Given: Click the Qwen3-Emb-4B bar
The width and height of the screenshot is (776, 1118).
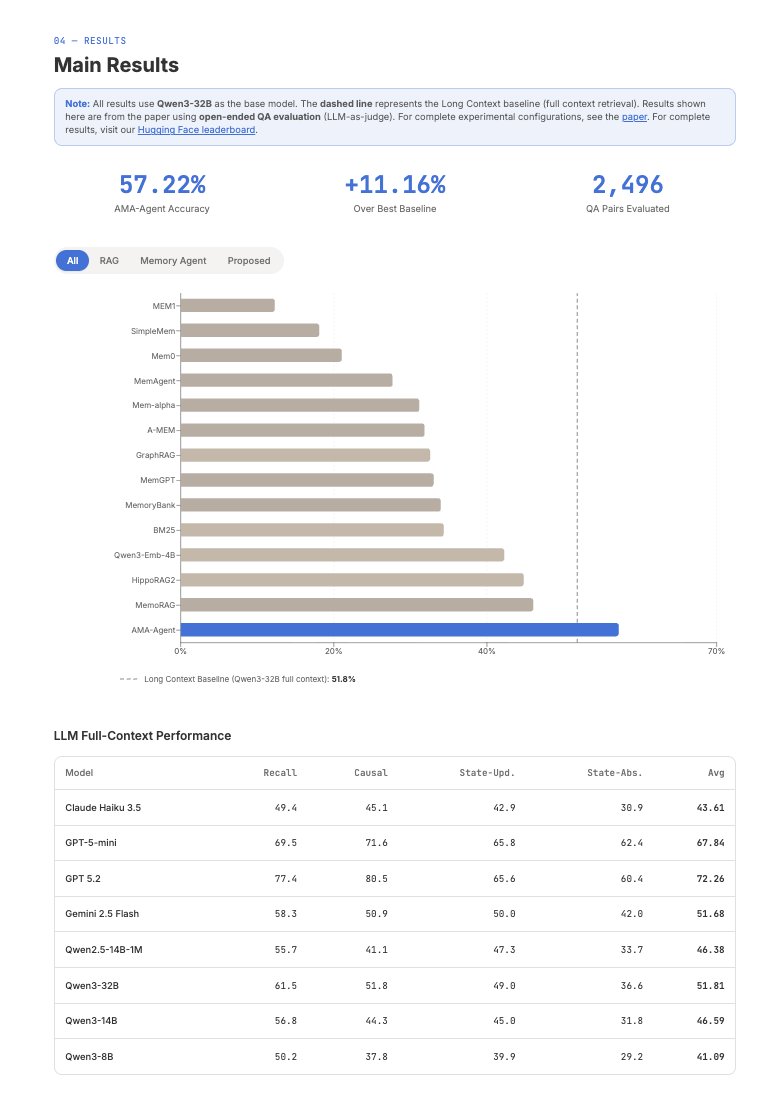Looking at the screenshot, I should 342,555.
